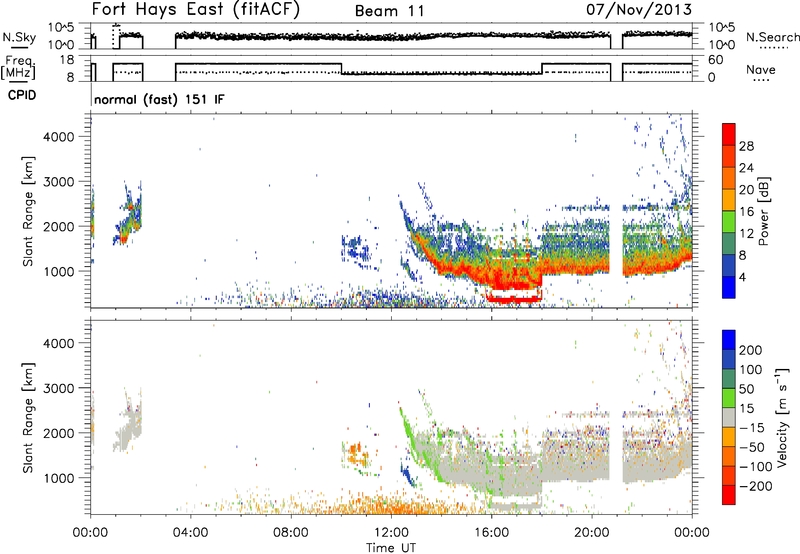Click the 'Beam 11' label

(389, 11)
